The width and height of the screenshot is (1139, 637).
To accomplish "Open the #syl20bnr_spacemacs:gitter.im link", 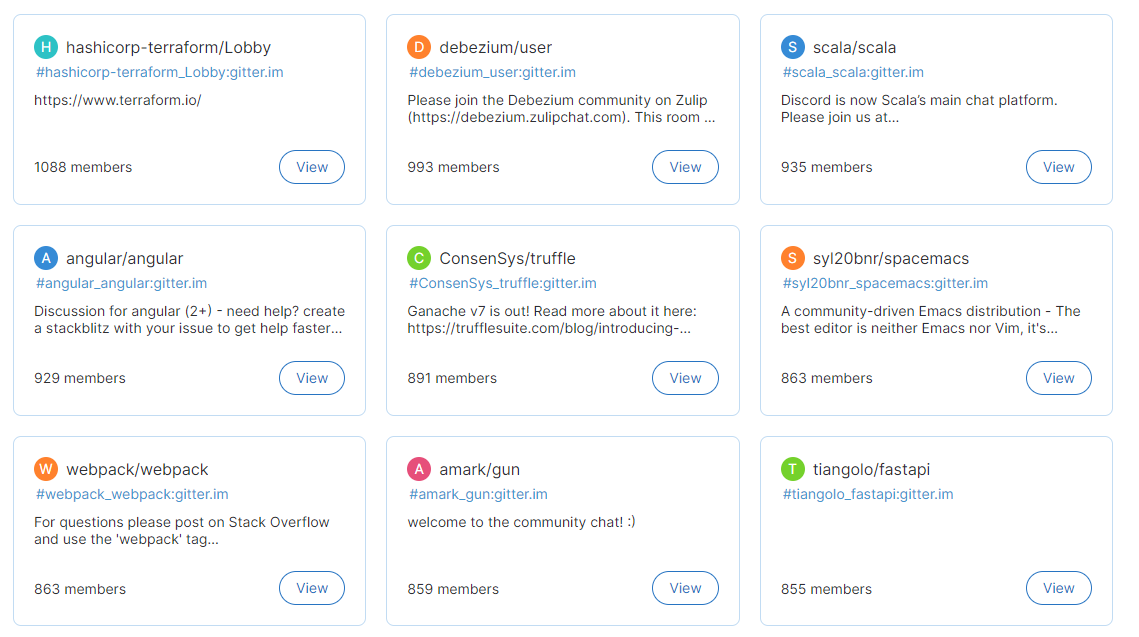I will tap(870, 283).
